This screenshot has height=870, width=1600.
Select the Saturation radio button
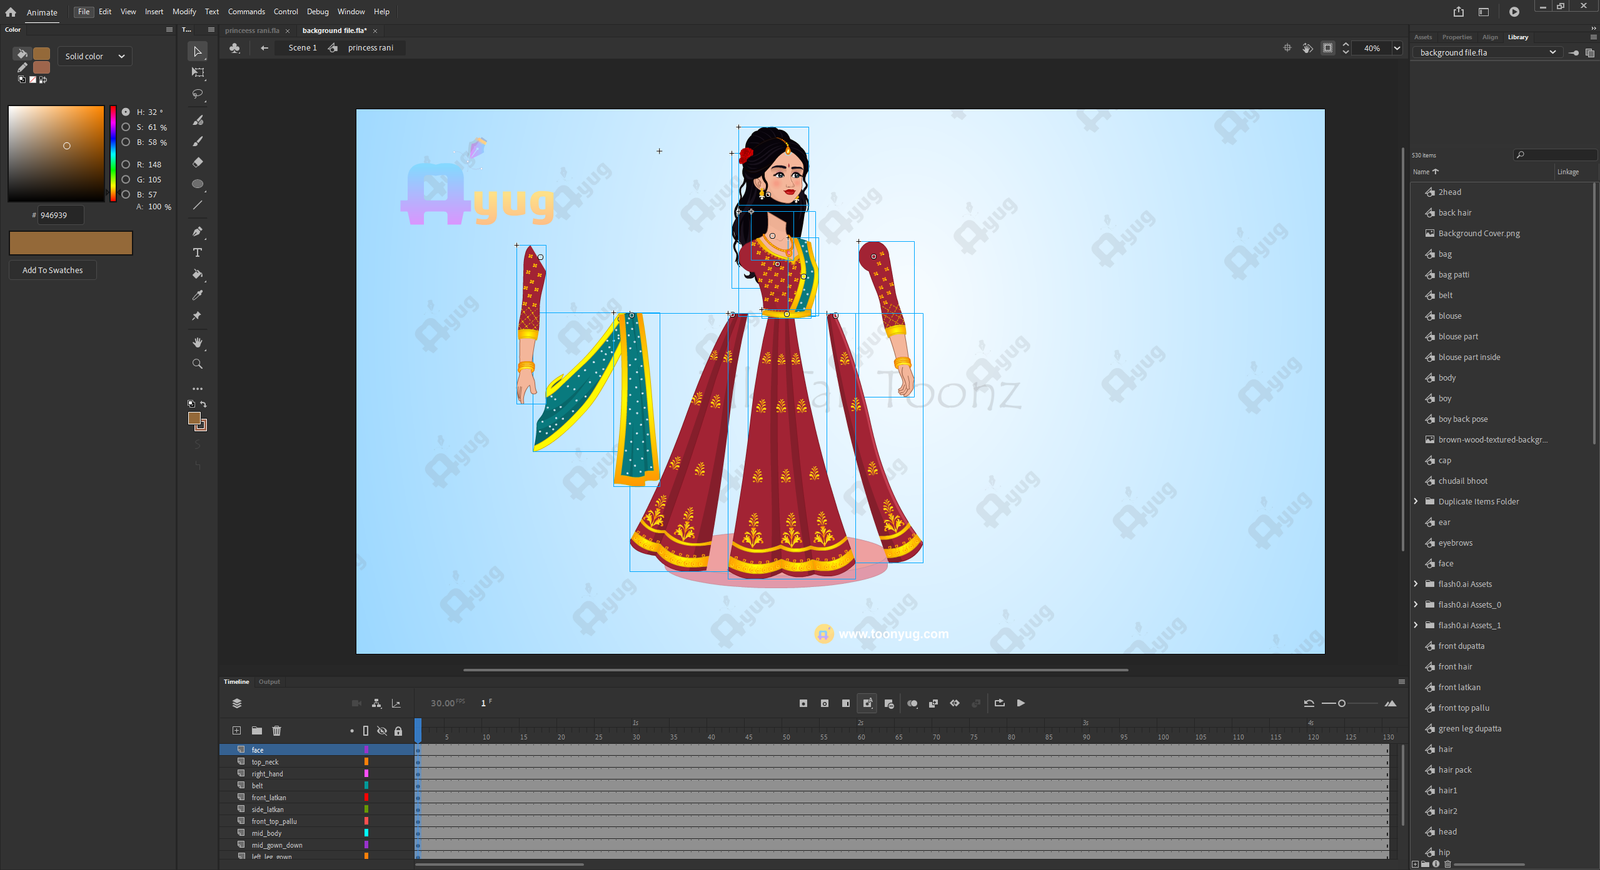click(x=126, y=127)
